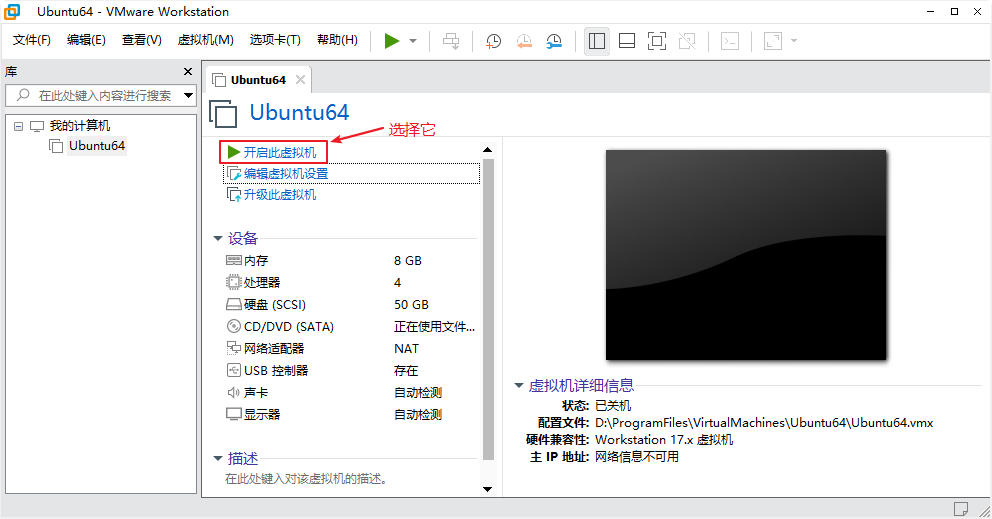Click the Unity mode toolbar icon
Viewport: 992px width, 519px height.
[x=687, y=41]
